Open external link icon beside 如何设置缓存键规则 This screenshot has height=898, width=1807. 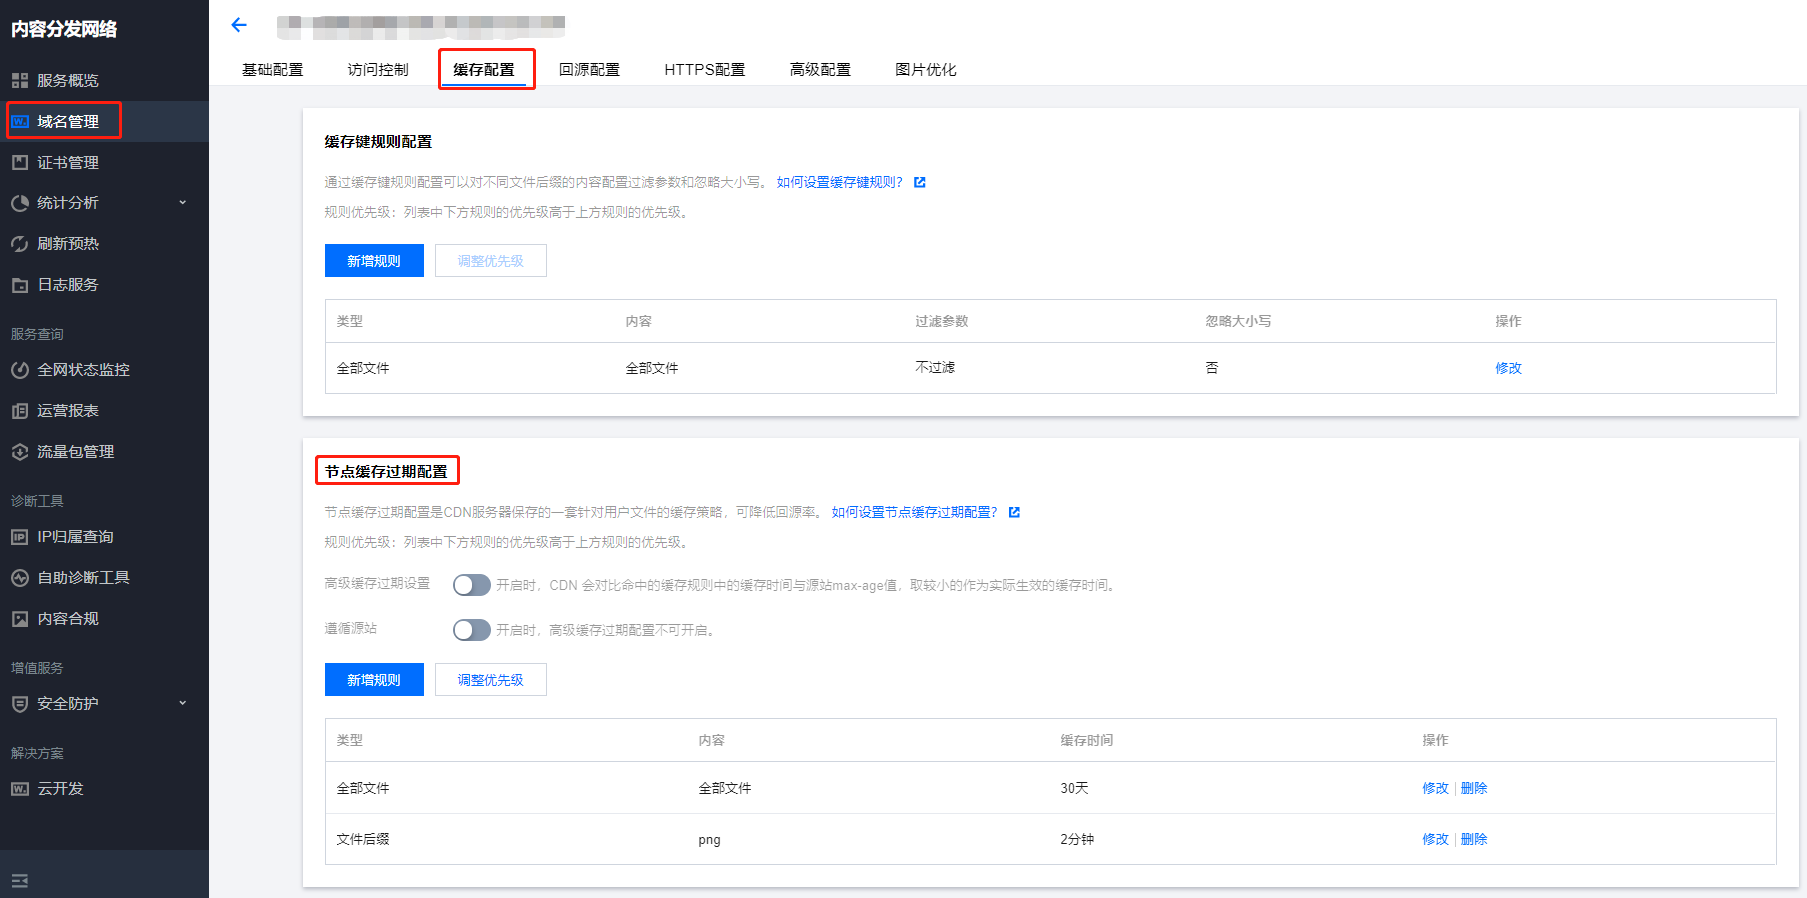920,182
